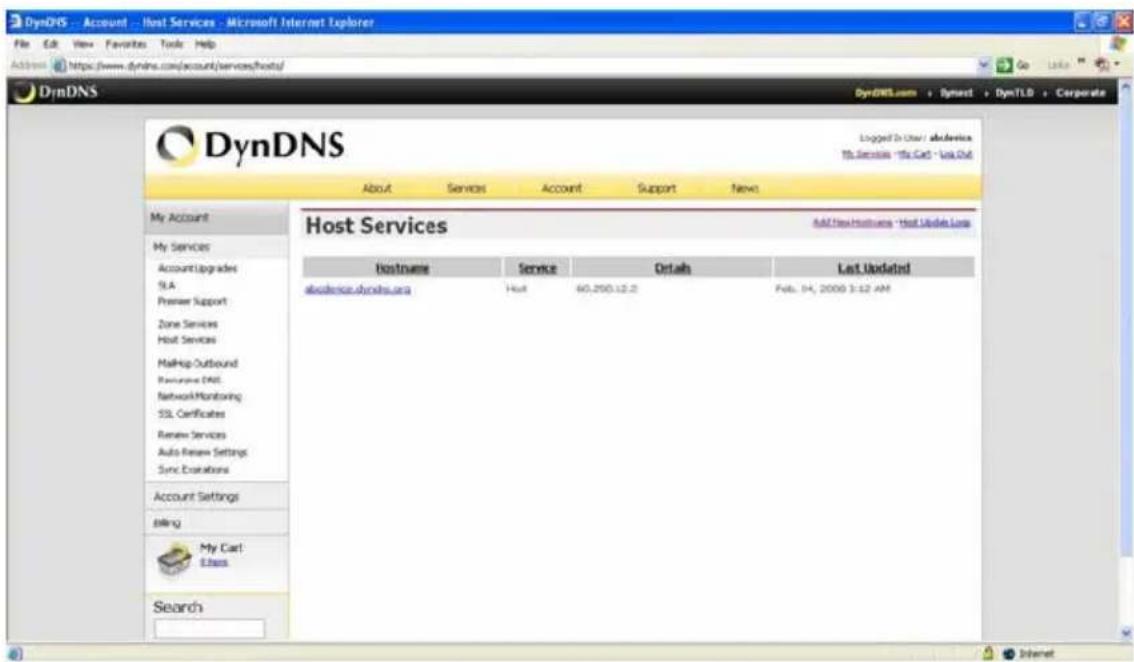Open the Support tab in yellow navigation bar
This screenshot has width=1134, height=662.
click(x=657, y=188)
